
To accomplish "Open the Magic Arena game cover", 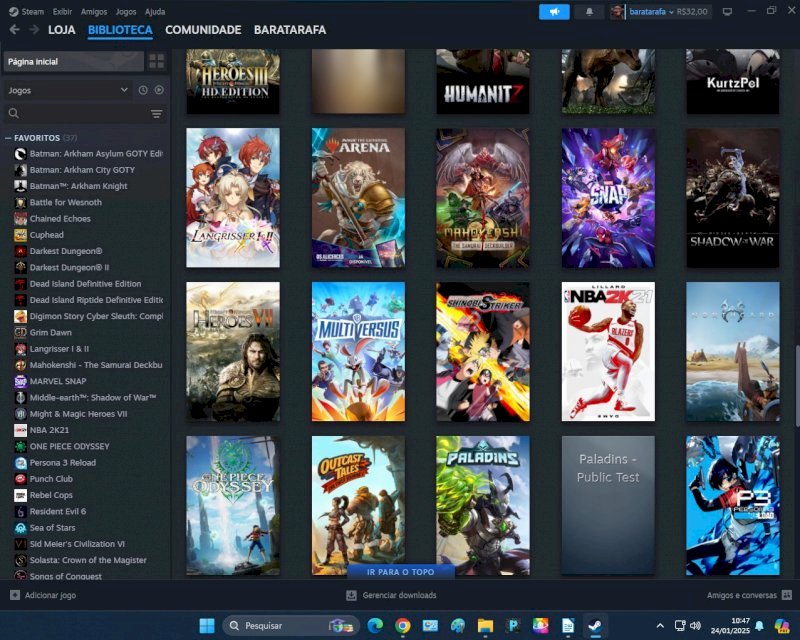I will 358,198.
